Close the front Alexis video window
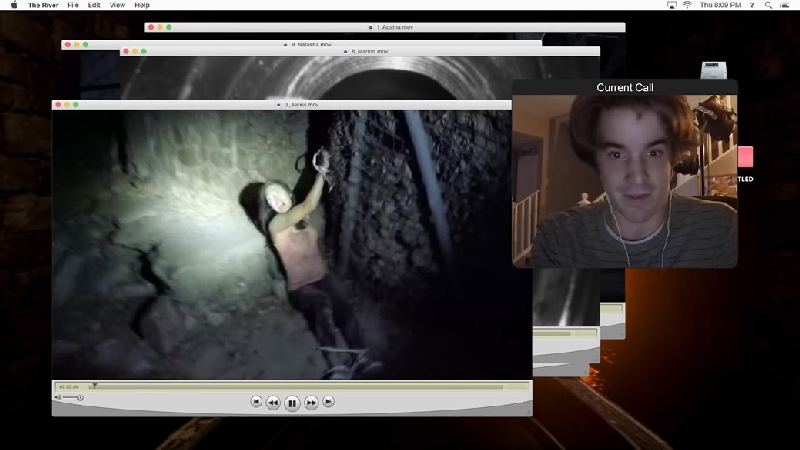The width and height of the screenshot is (800, 450). click(58, 105)
